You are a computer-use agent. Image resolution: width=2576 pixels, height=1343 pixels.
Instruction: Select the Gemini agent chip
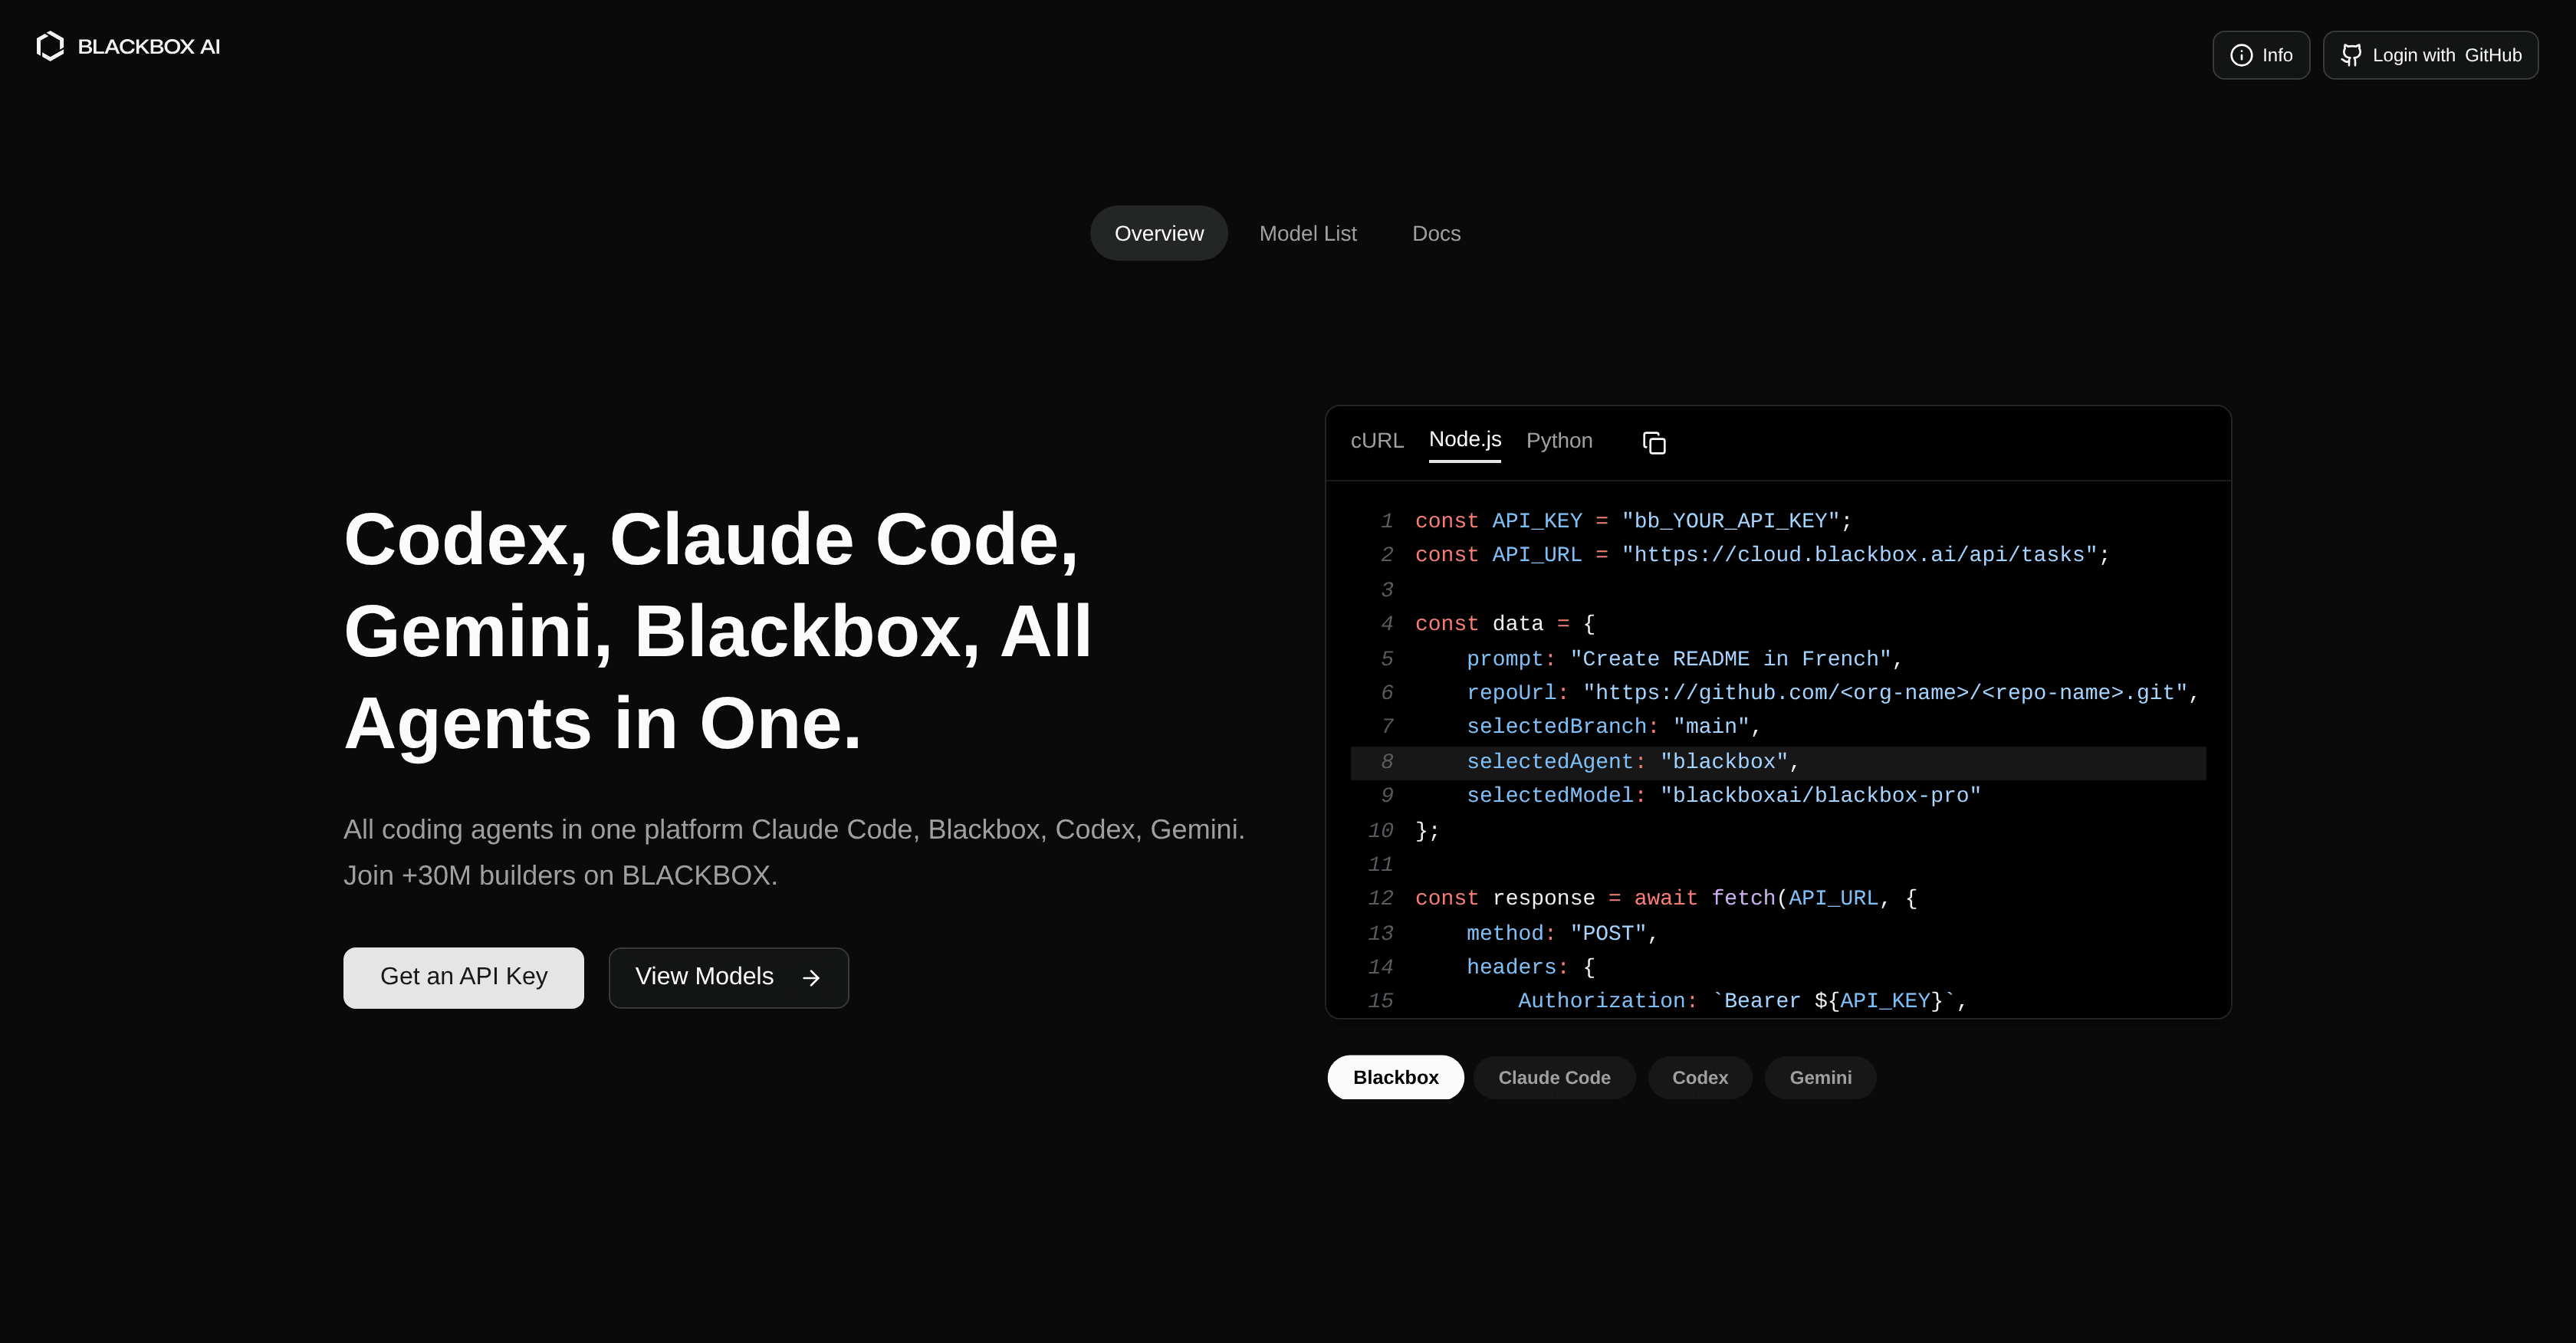(x=1820, y=1077)
